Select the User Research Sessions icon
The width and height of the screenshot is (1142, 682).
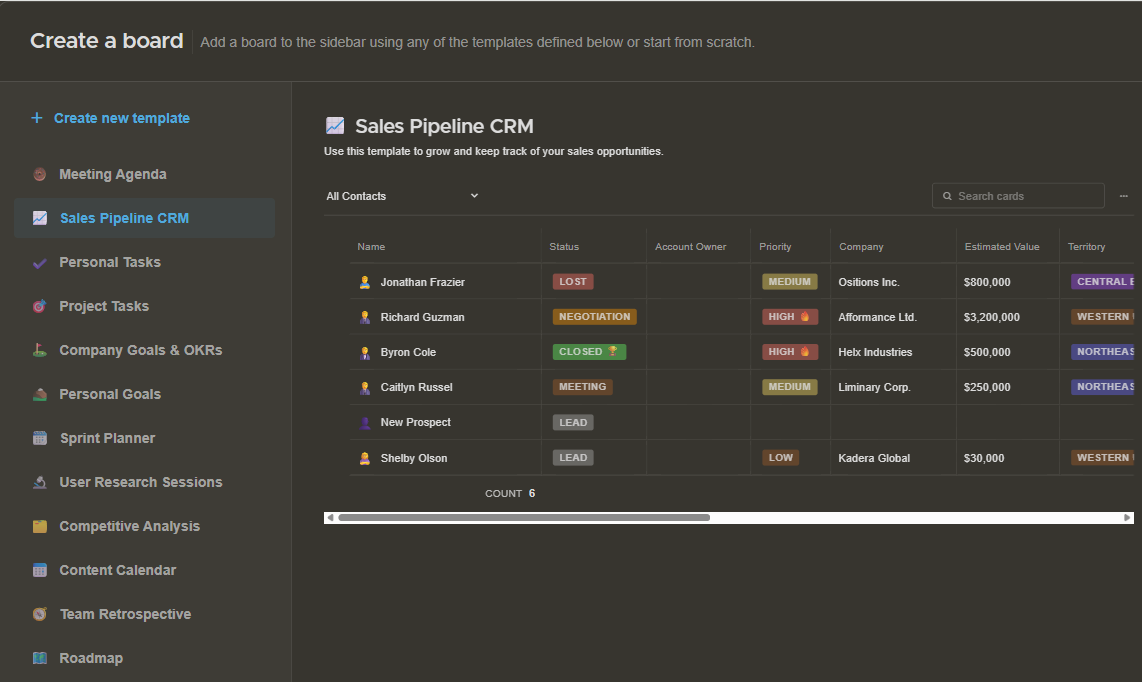click(39, 482)
